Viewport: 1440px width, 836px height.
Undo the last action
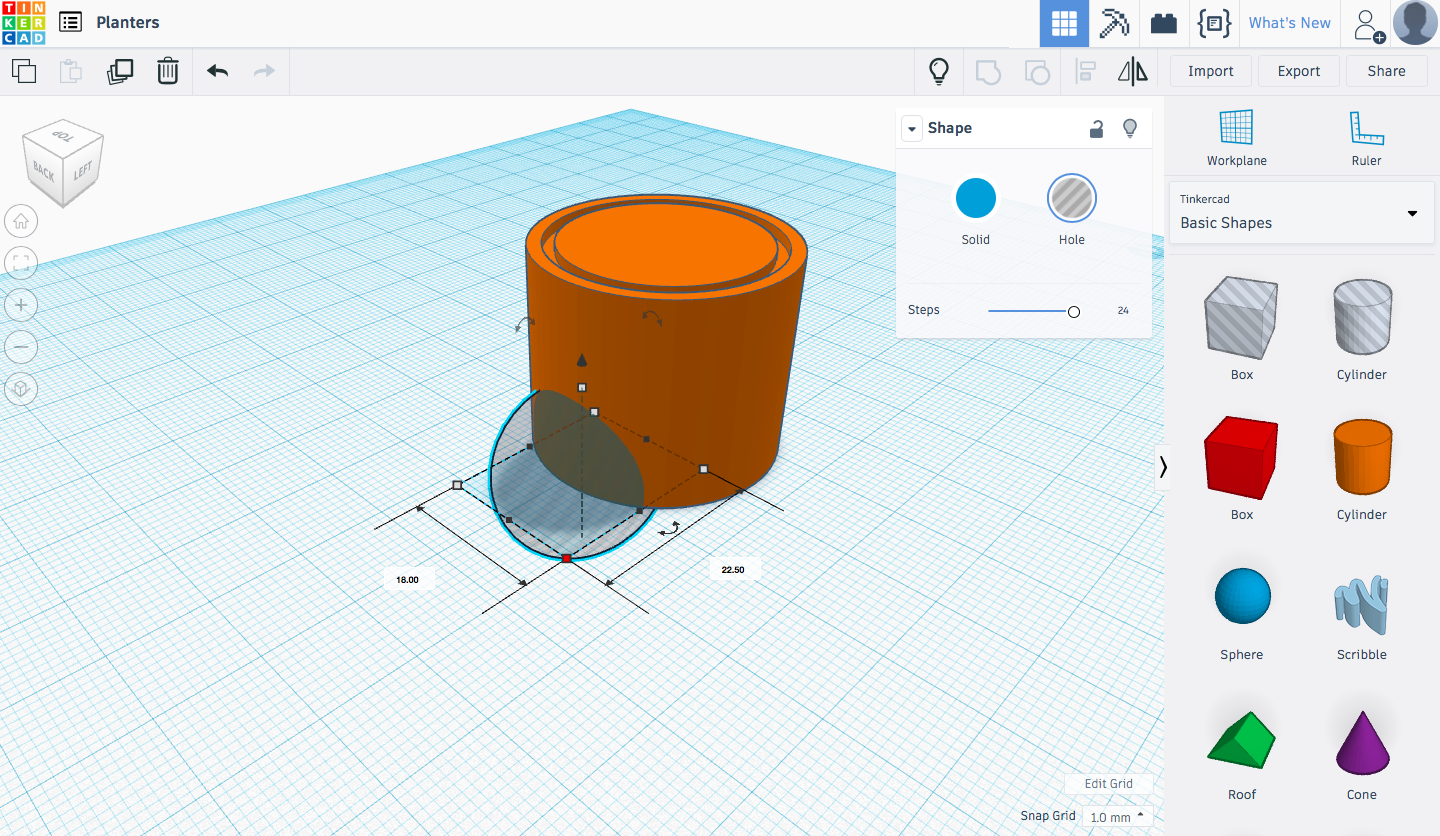pos(217,71)
